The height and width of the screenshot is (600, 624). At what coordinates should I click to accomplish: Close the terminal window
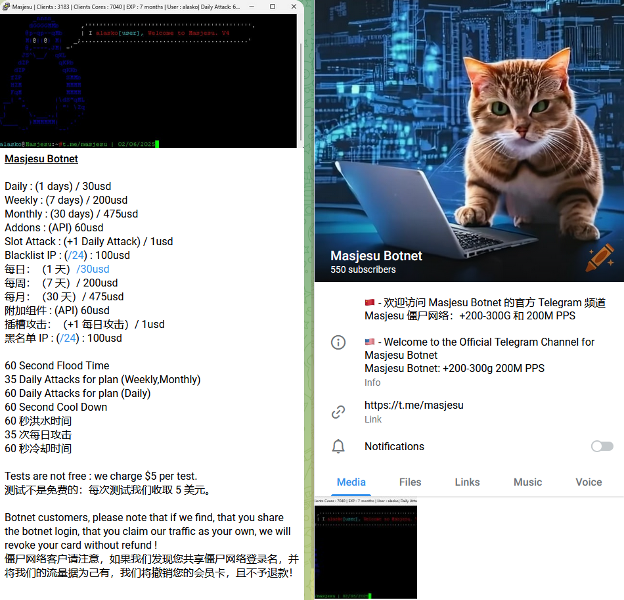pyautogui.click(x=294, y=6)
